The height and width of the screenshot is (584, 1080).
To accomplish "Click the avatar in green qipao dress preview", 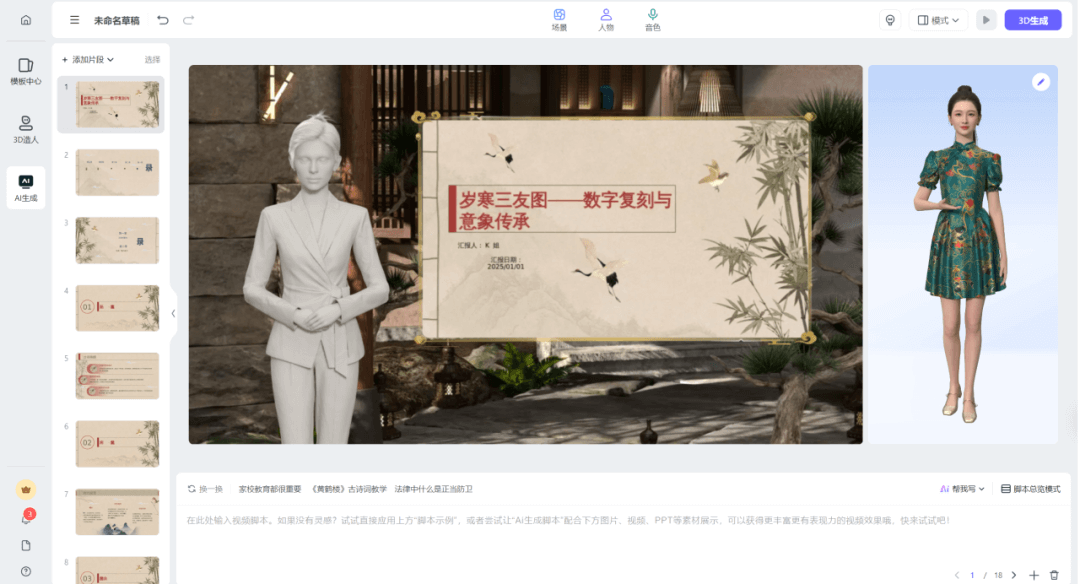I will click(x=961, y=255).
